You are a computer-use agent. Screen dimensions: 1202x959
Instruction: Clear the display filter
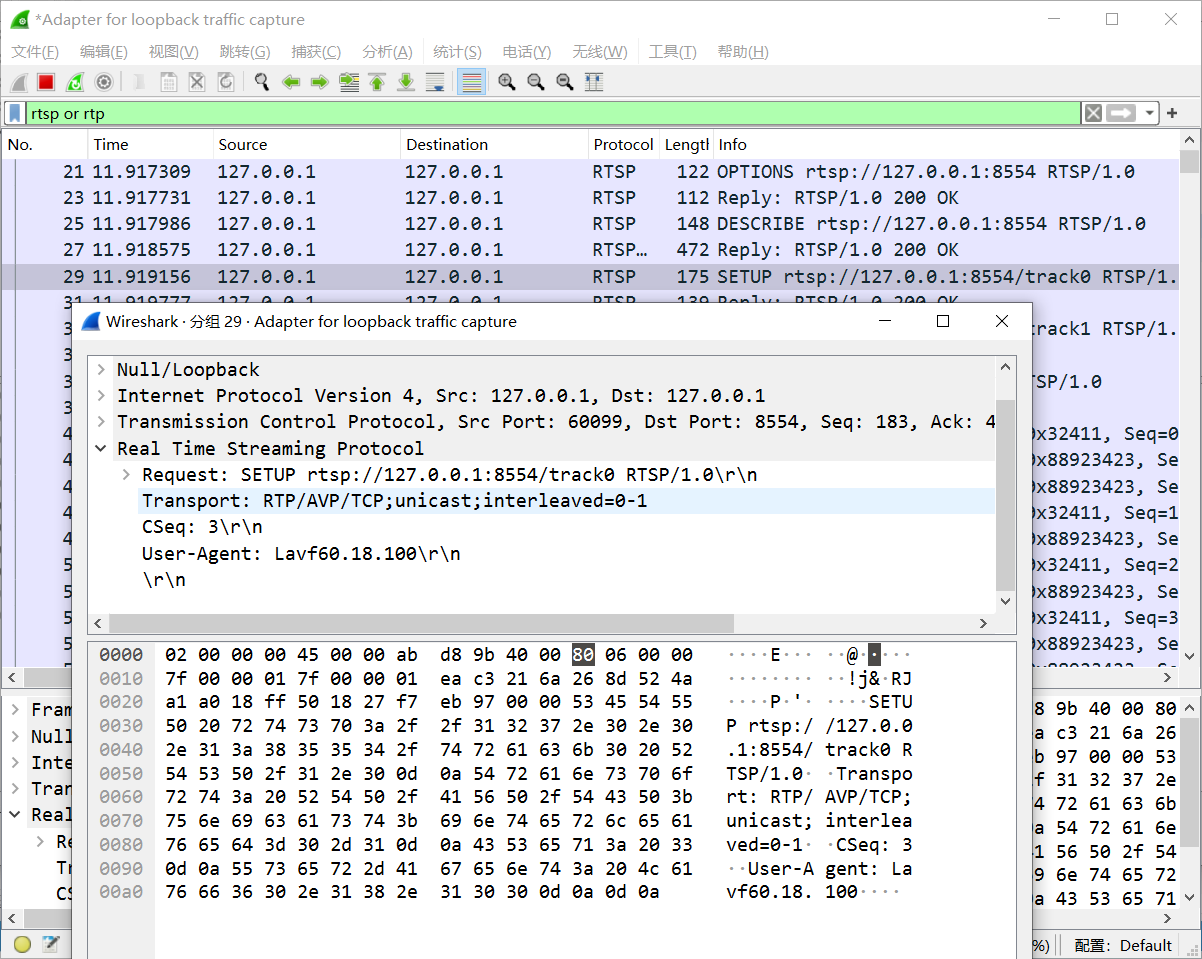pos(1094,113)
